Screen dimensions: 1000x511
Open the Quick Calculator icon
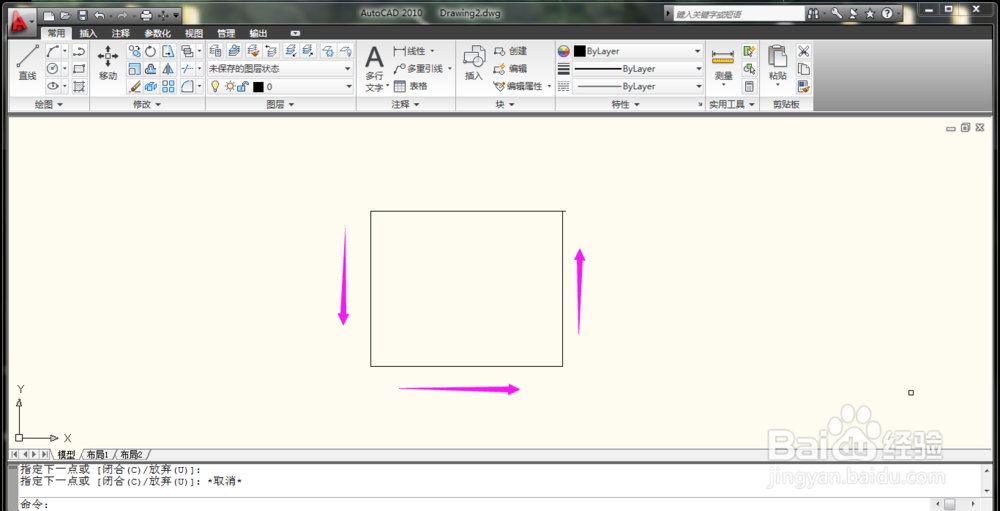point(749,87)
